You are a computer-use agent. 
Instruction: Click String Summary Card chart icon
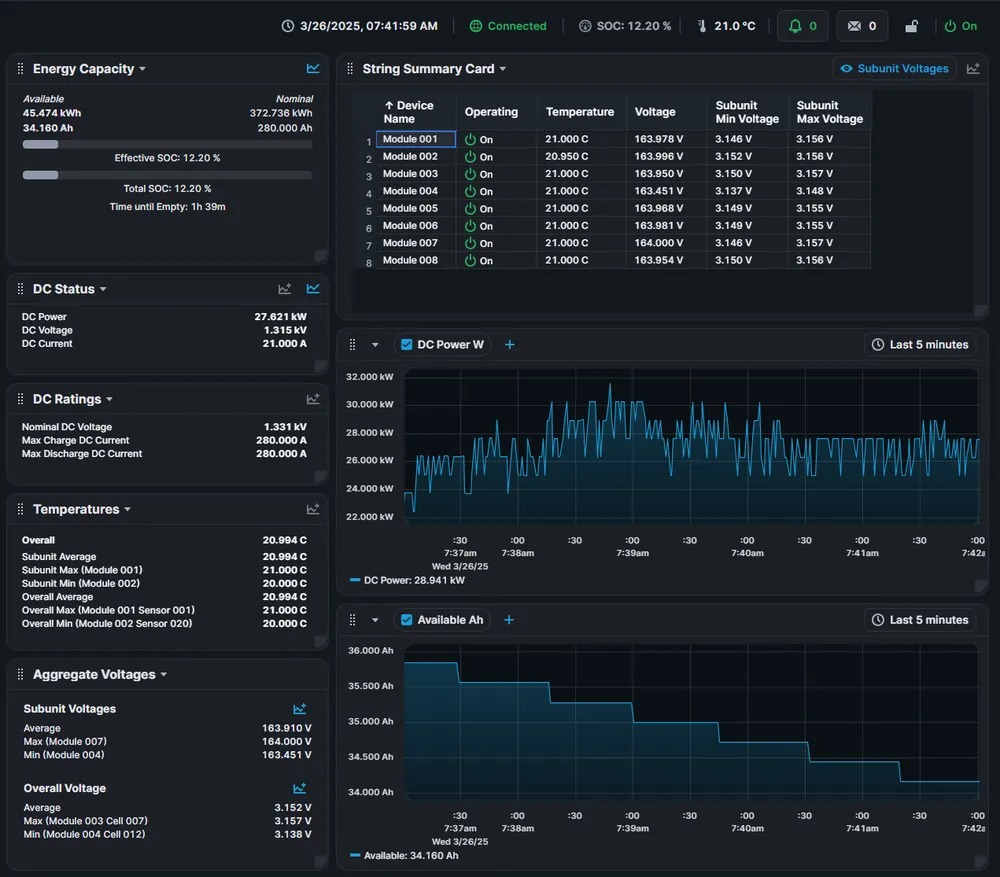pyautogui.click(x=973, y=69)
